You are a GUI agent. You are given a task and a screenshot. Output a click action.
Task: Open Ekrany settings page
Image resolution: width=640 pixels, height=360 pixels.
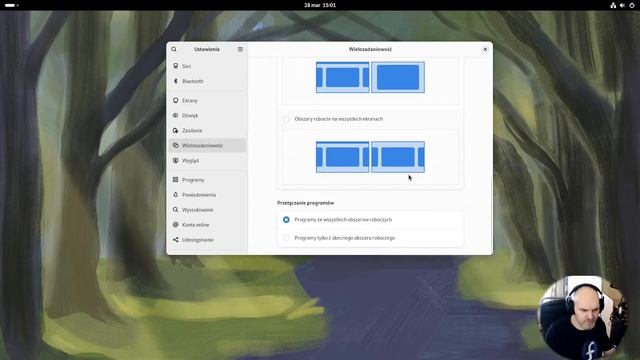click(207, 100)
